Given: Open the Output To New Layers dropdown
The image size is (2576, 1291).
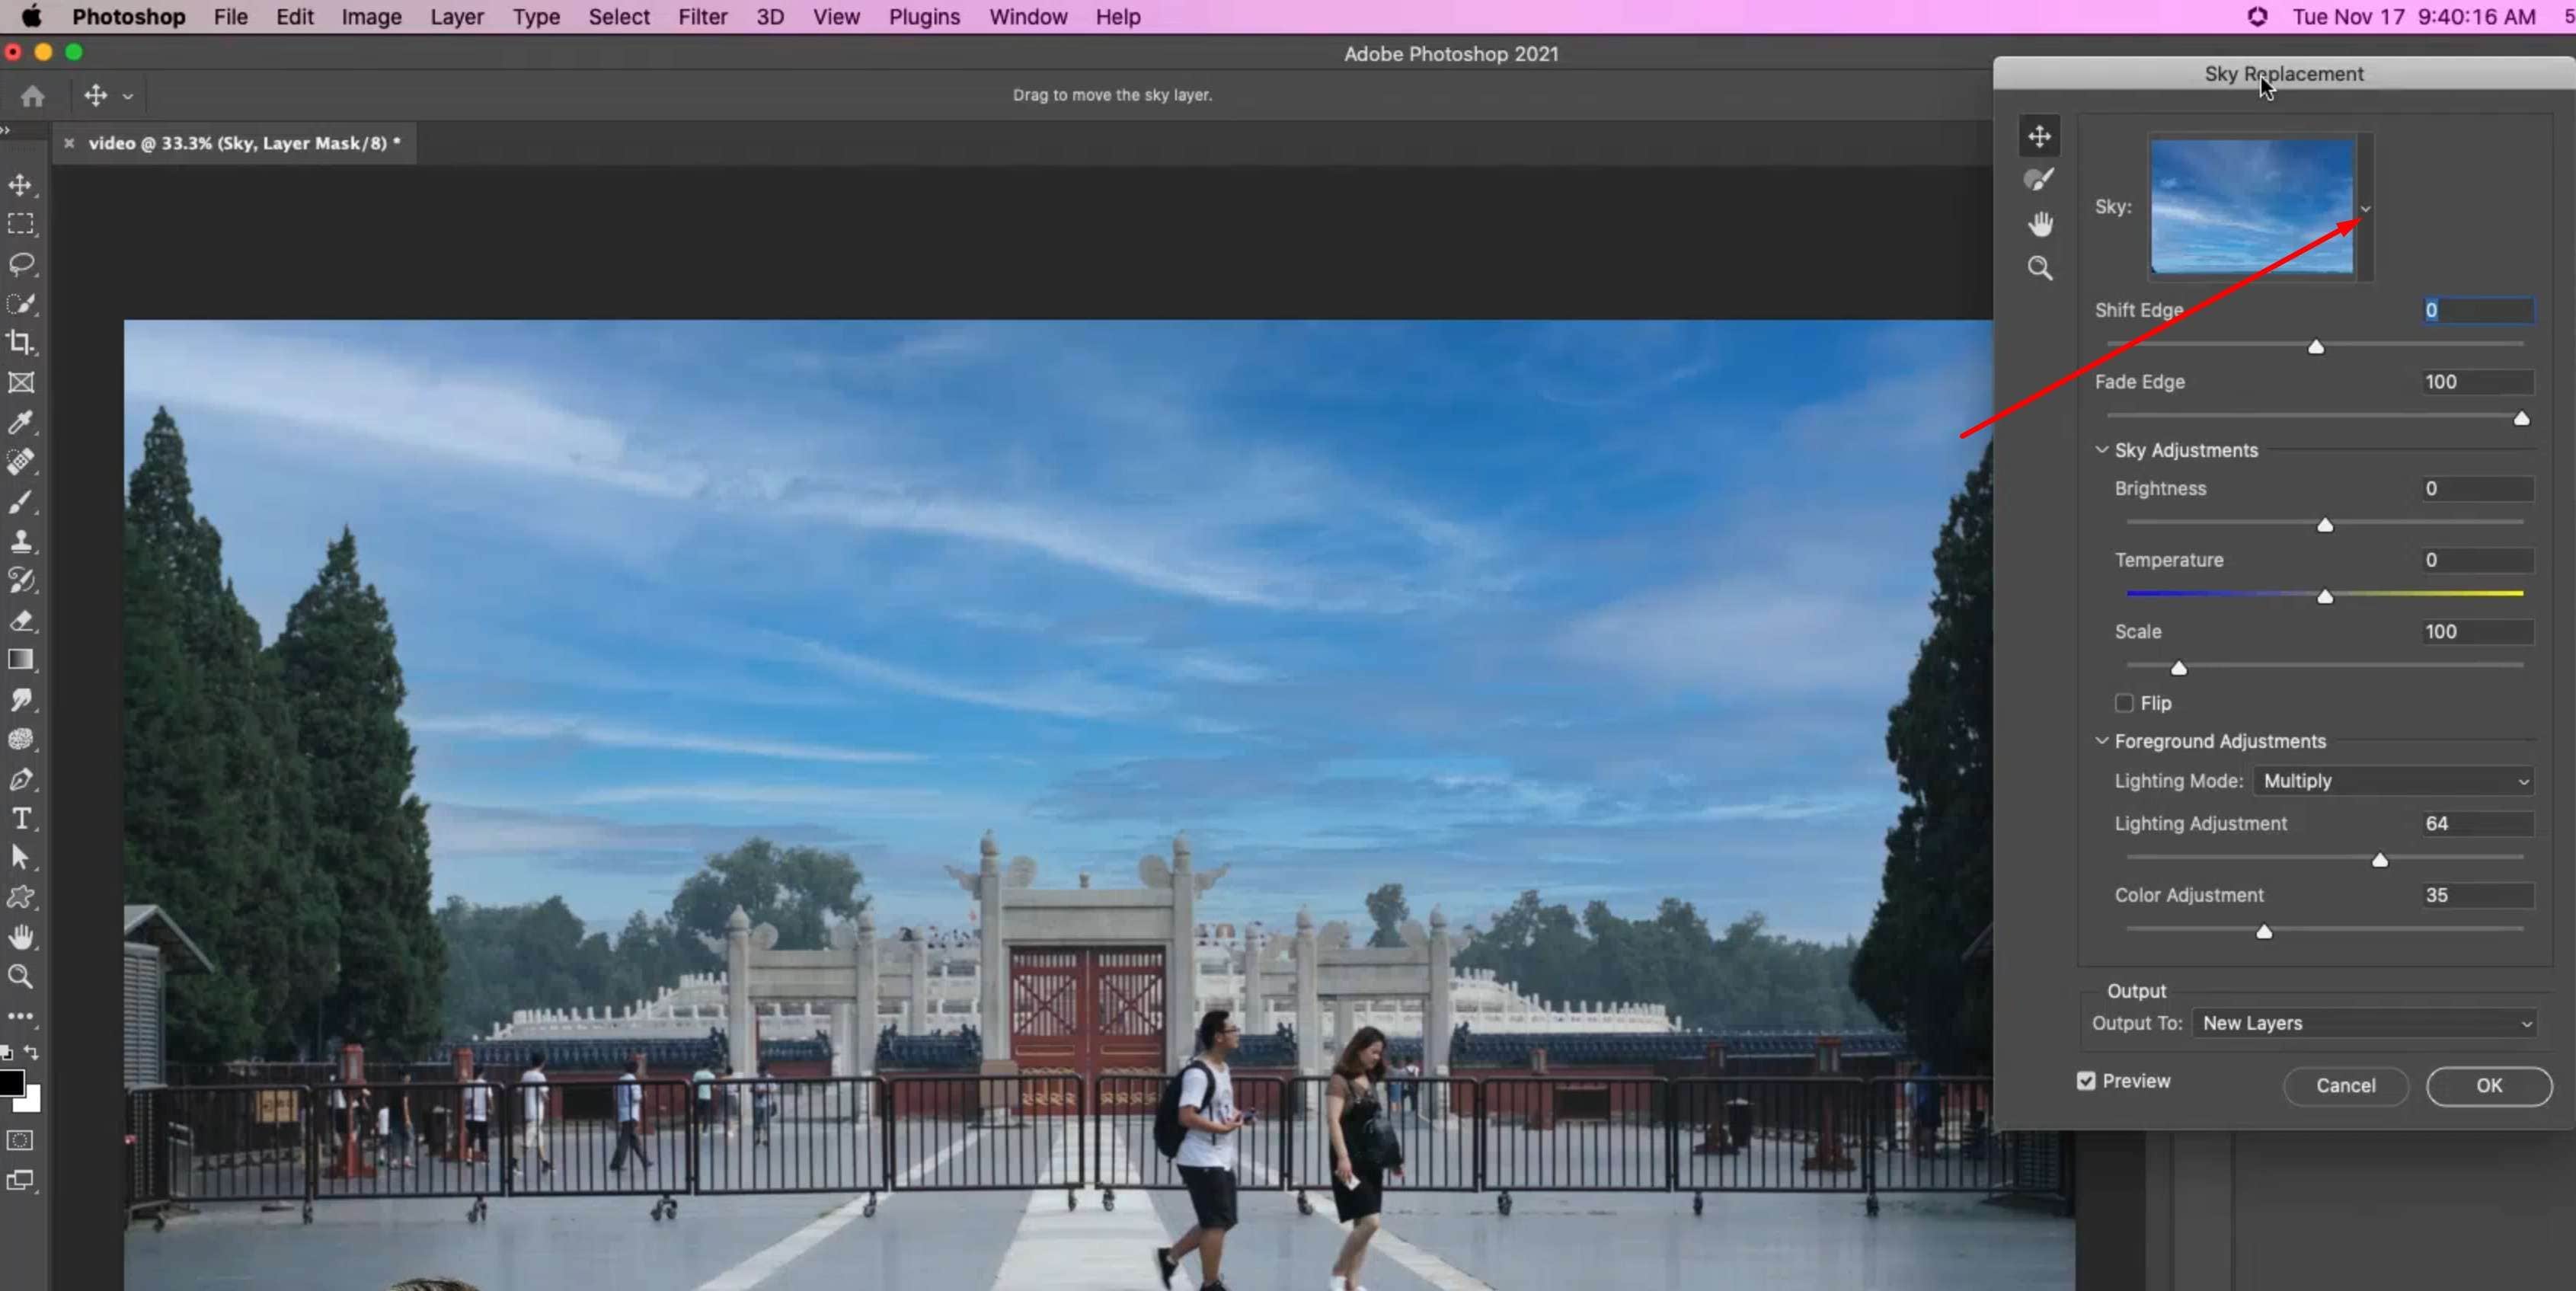Looking at the screenshot, I should 2365,1023.
